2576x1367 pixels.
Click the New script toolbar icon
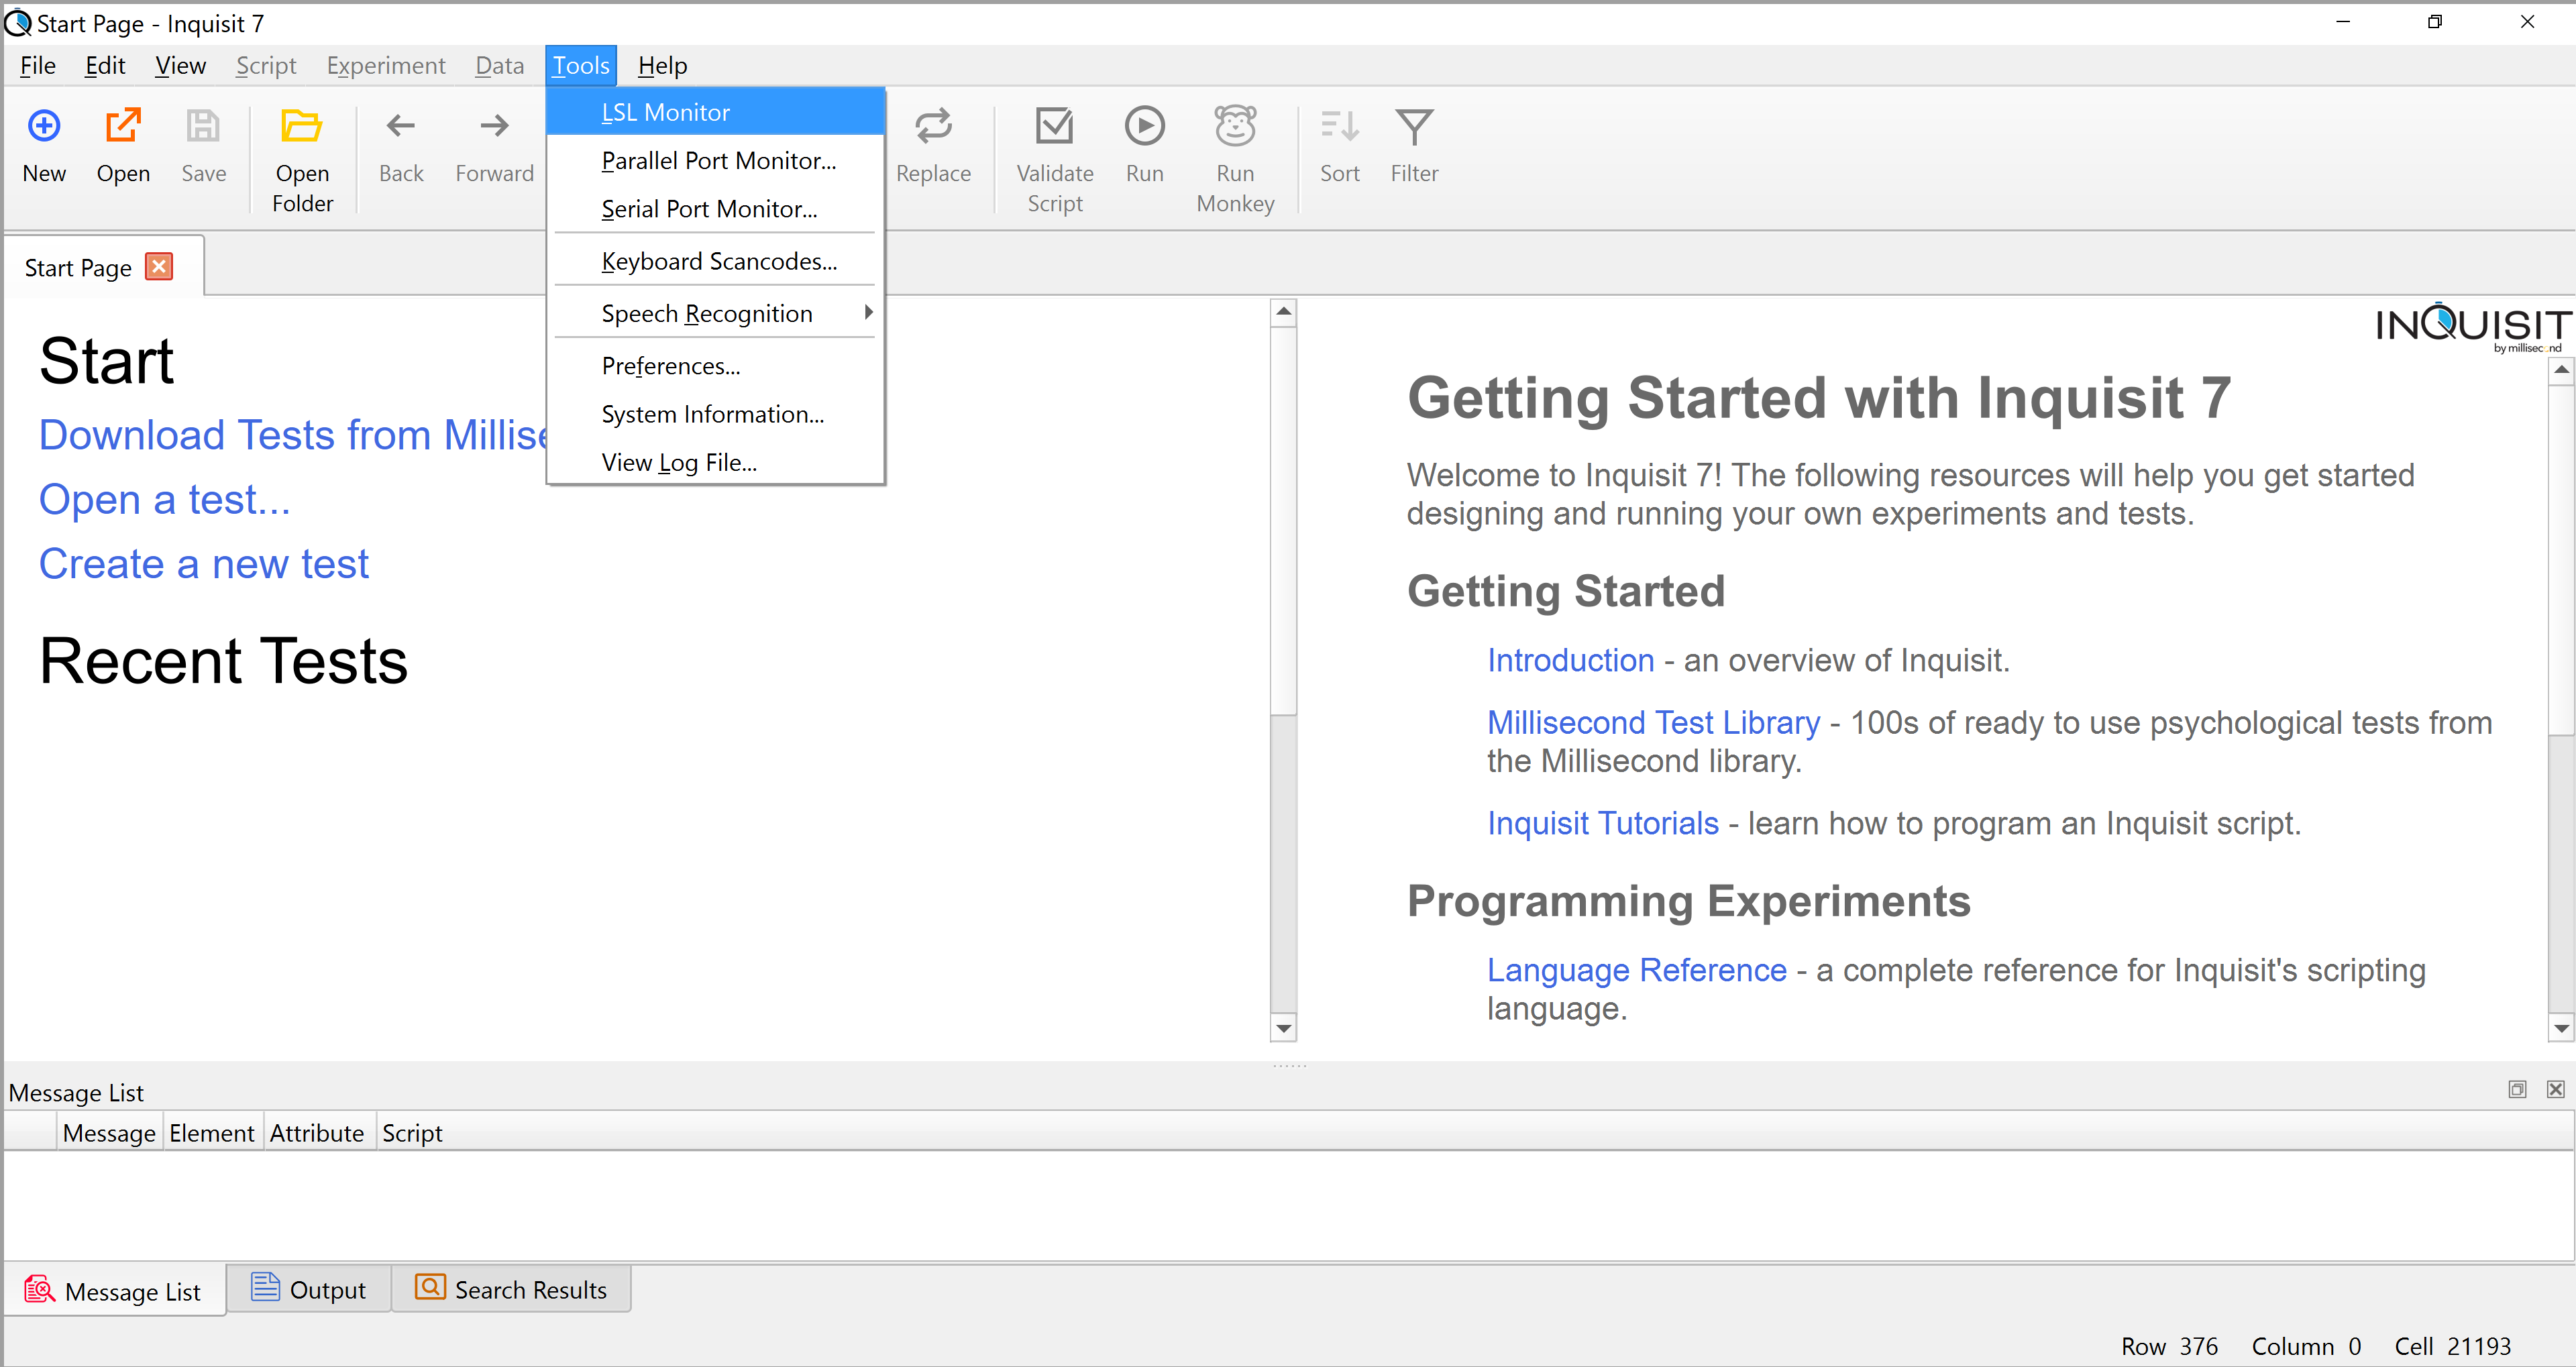44,126
